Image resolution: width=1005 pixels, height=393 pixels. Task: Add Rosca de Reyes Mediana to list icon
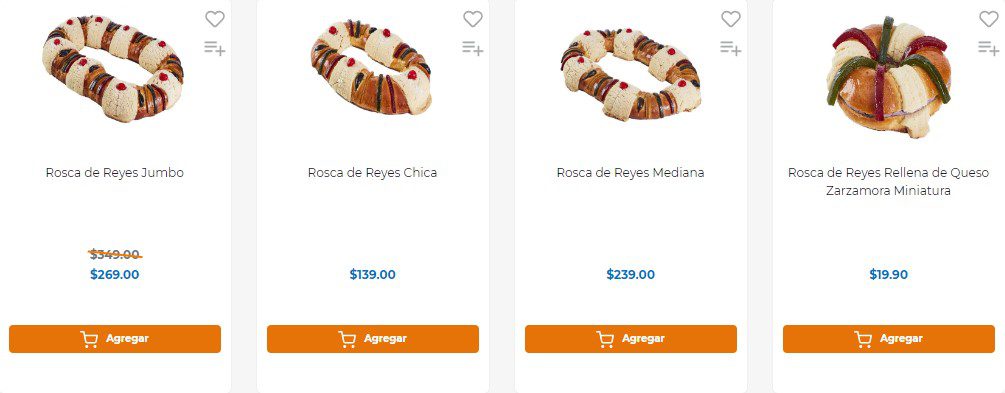(x=731, y=48)
